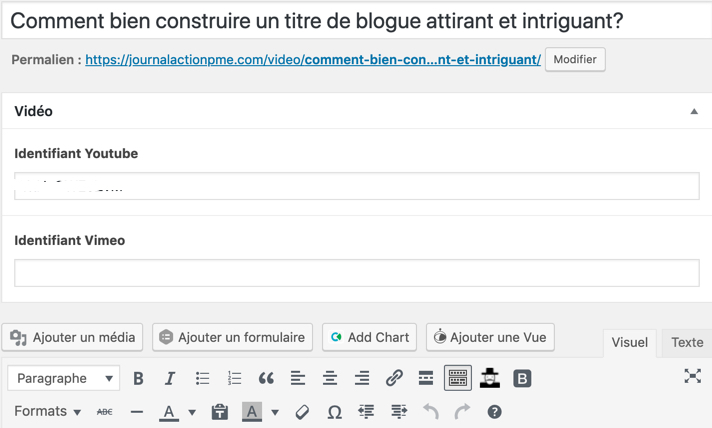This screenshot has width=712, height=428.
Task: Toggle bold formatting in editor toolbar
Action: tap(138, 378)
